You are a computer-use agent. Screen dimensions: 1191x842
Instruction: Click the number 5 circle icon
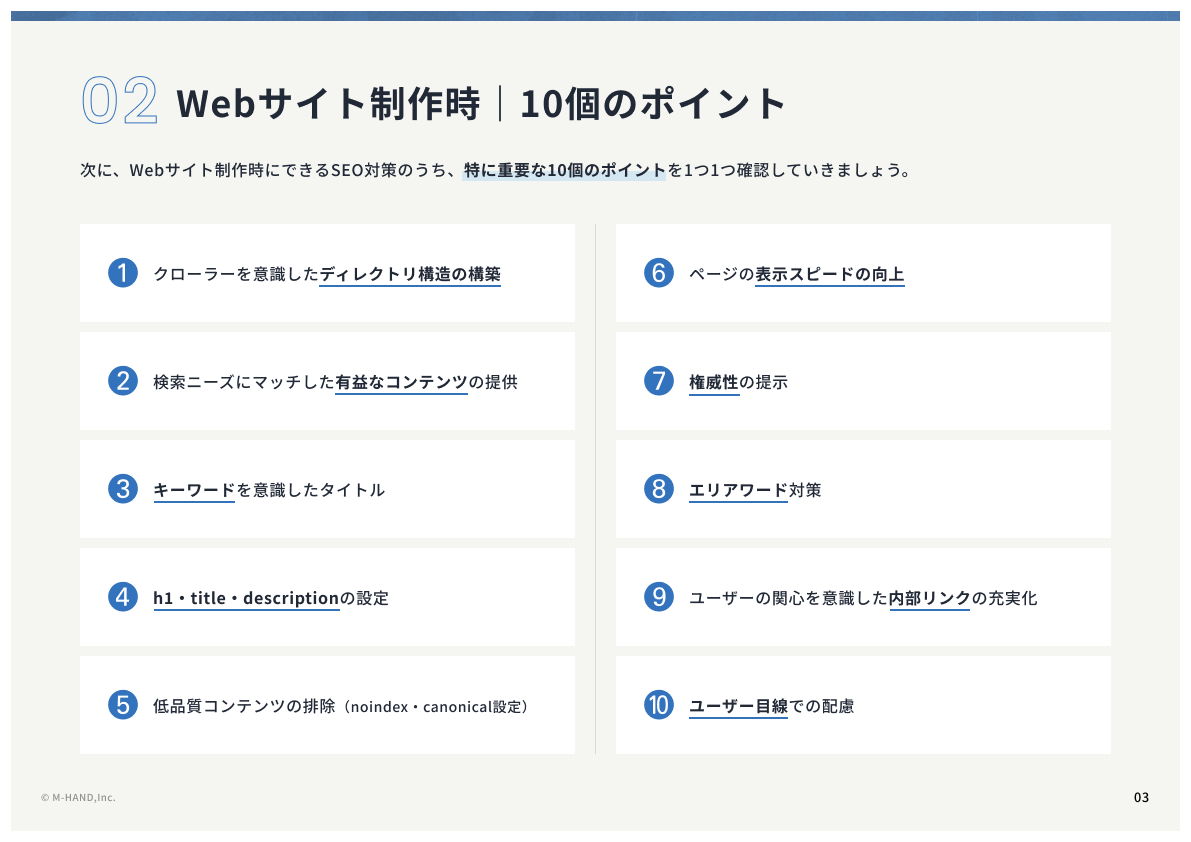point(122,705)
